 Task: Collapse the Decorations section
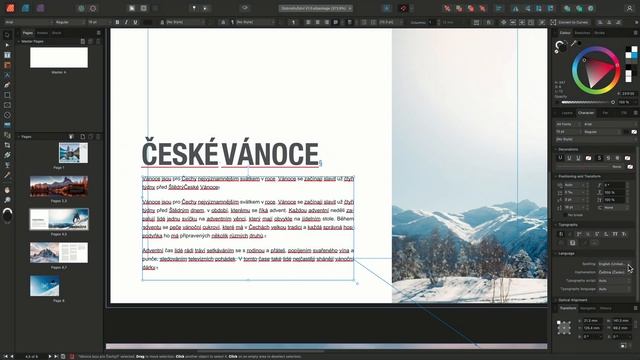[x=556, y=149]
